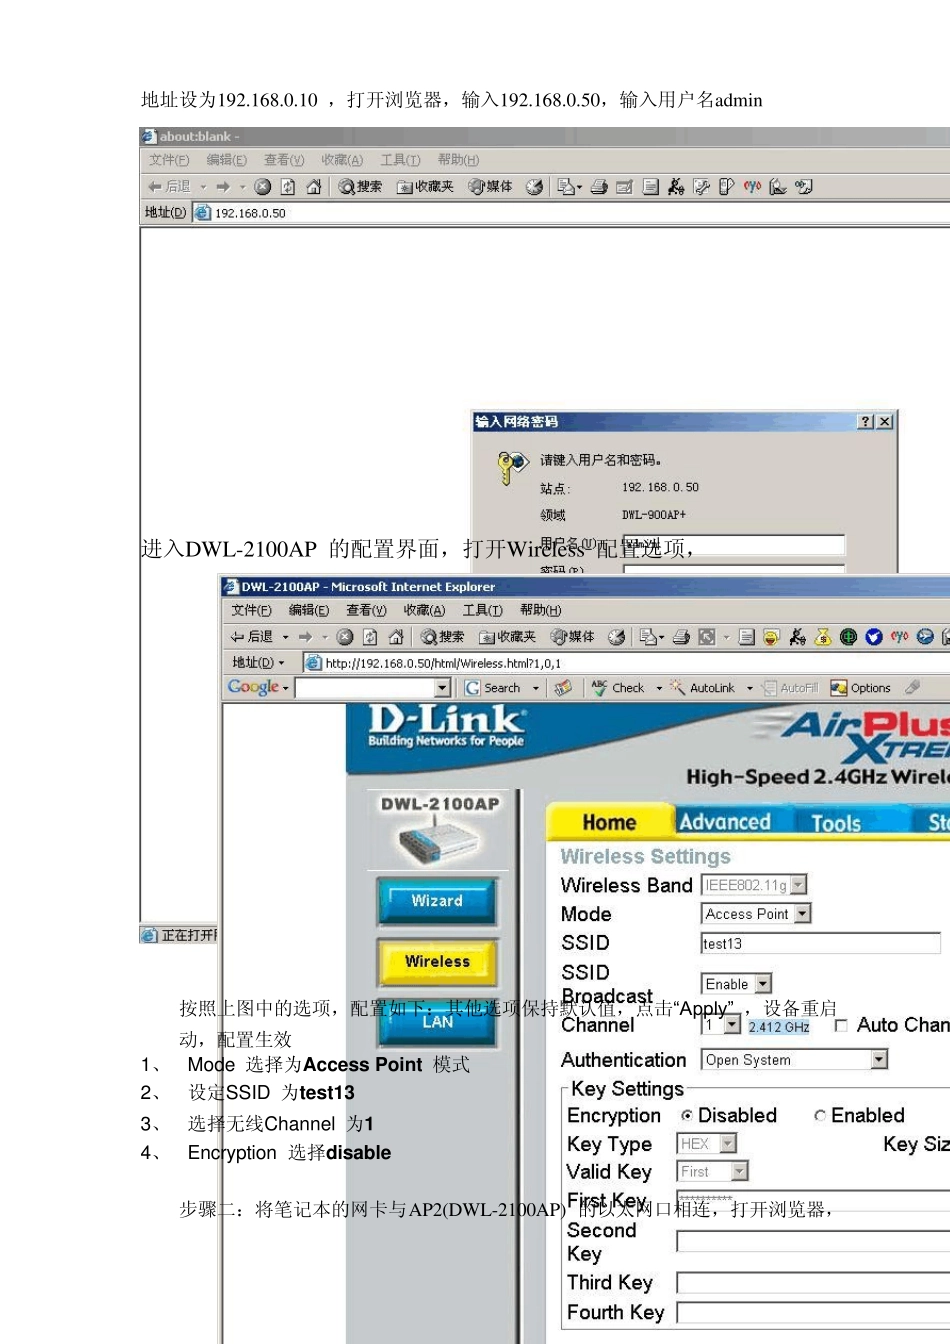This screenshot has height=1344, width=950.
Task: Click address bar in DWL-2100AP window
Action: pos(626,663)
